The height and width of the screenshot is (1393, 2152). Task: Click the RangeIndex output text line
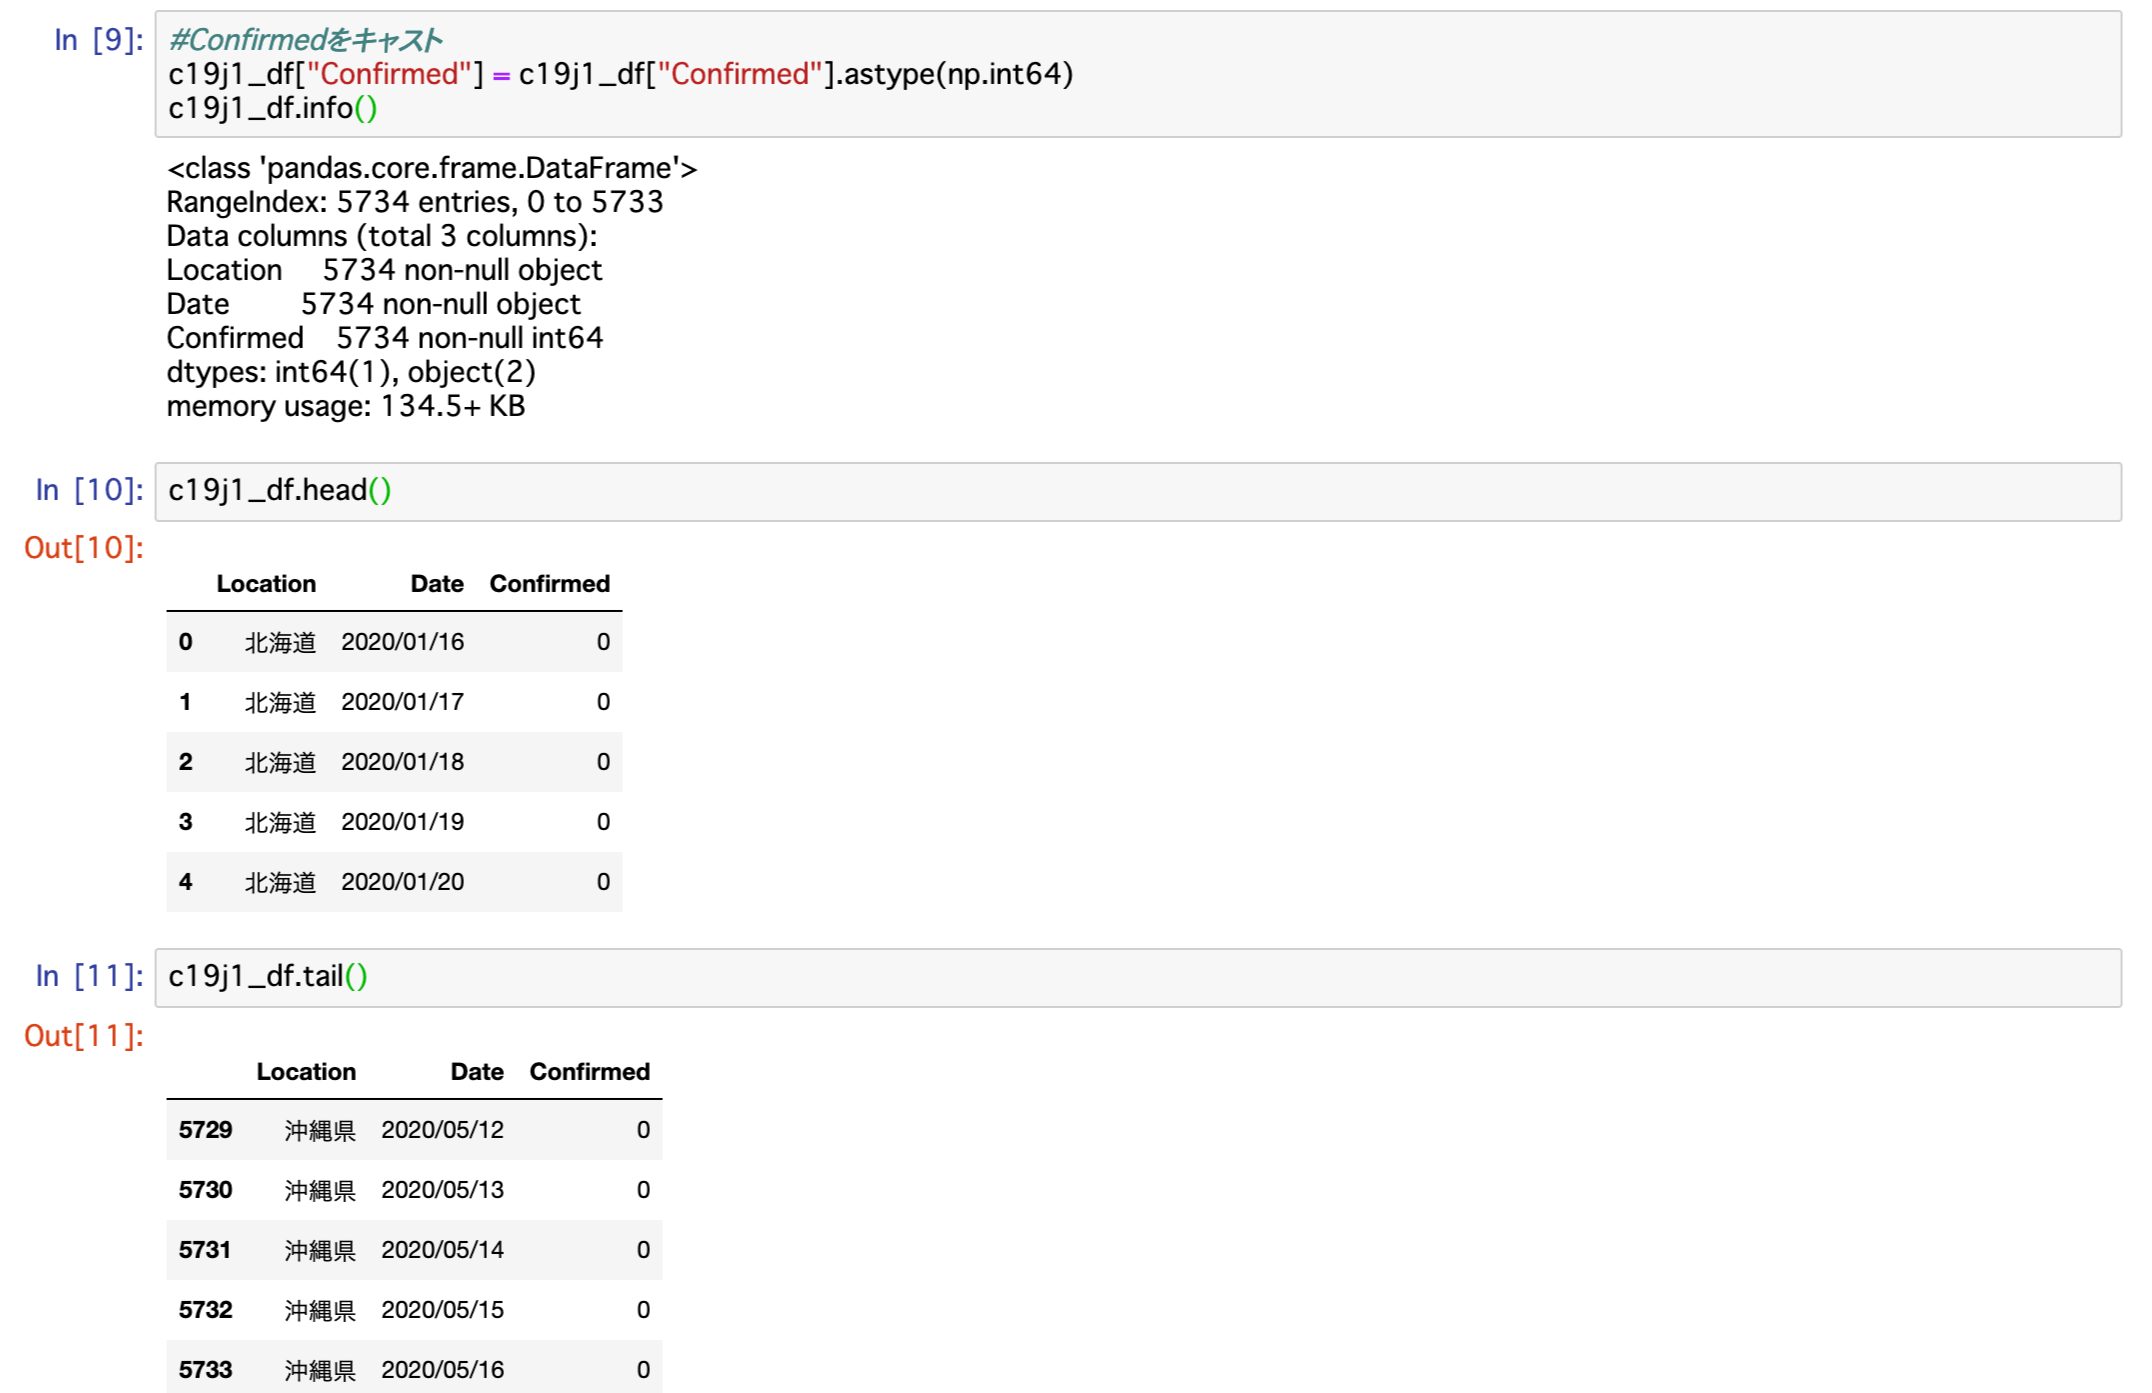coord(414,202)
